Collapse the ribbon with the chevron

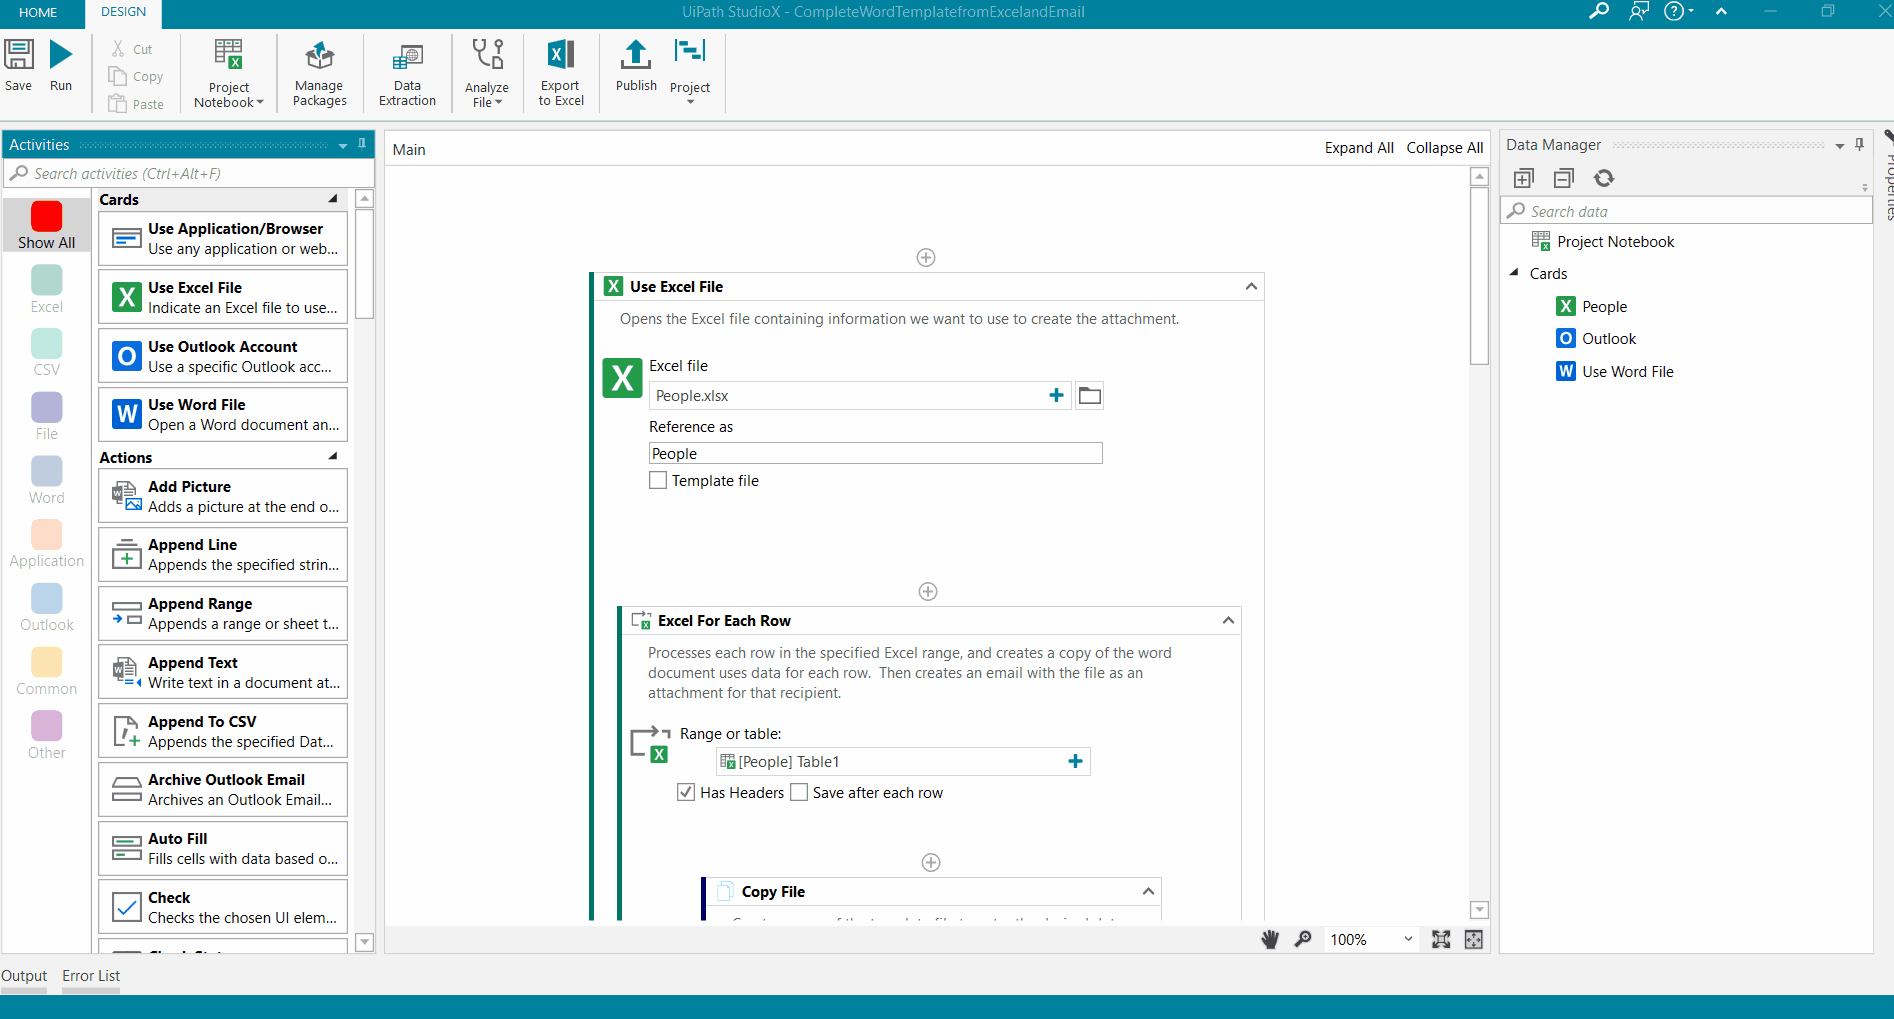click(1721, 12)
